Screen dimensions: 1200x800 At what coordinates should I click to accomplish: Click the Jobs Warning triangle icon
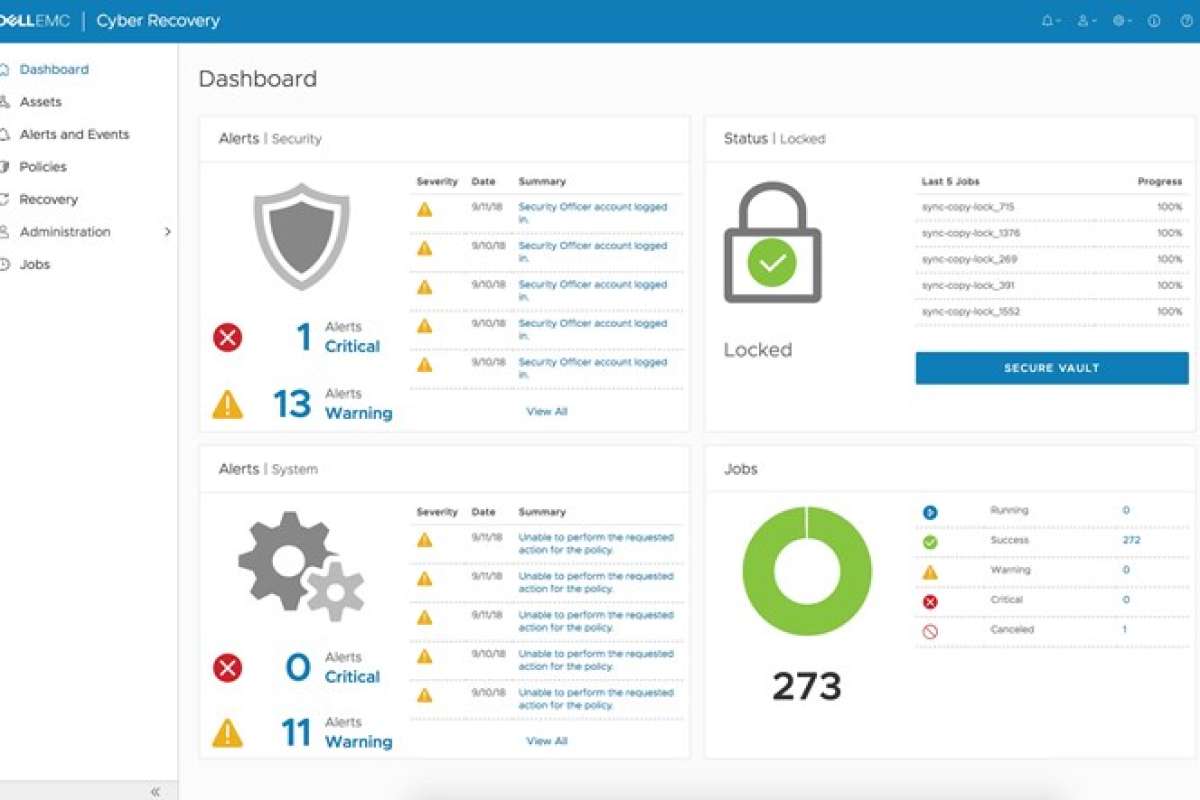930,572
